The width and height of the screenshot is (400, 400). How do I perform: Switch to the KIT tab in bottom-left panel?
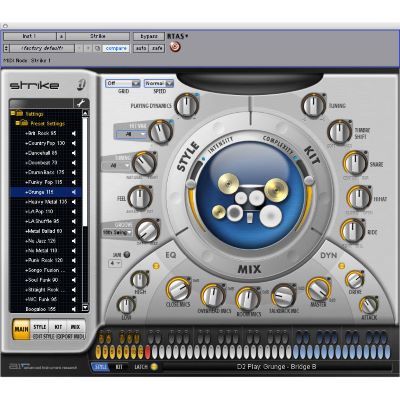pos(58,327)
